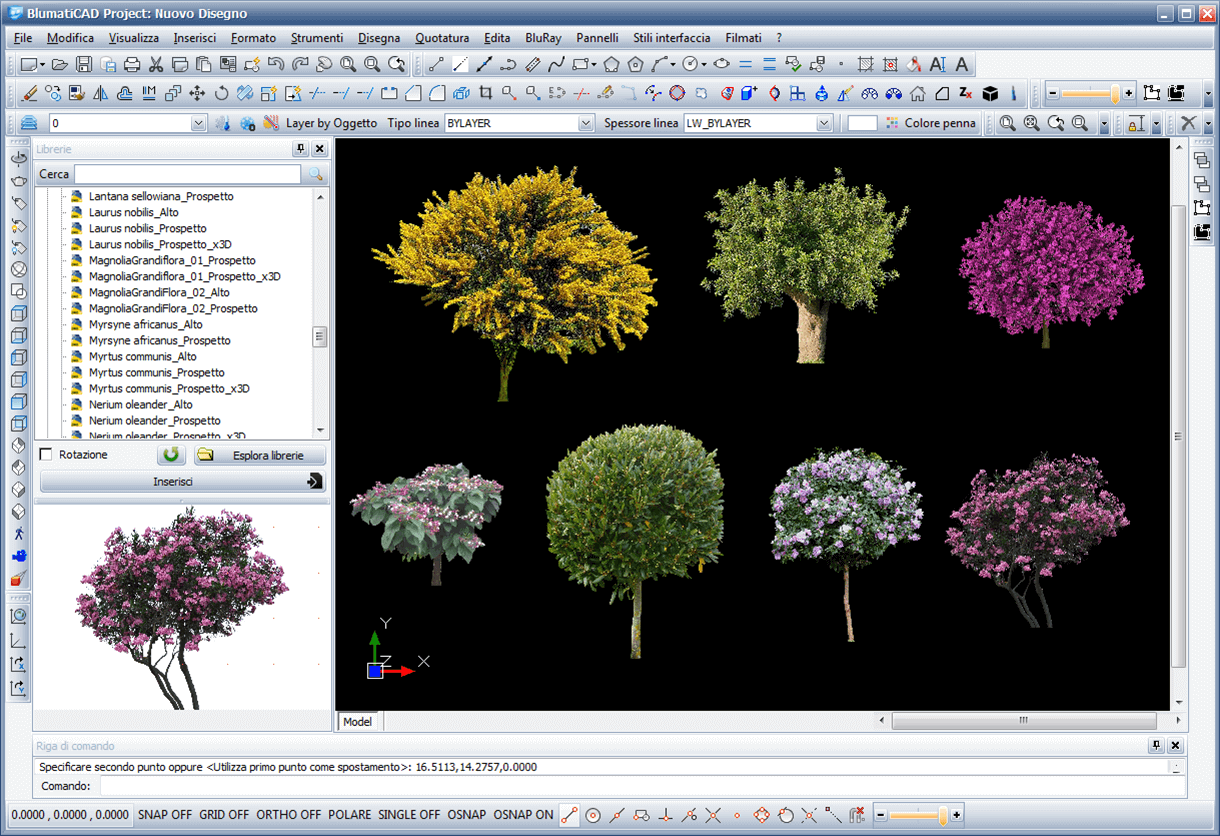Open the Quotatura menu
1220x836 pixels.
pyautogui.click(x=442, y=38)
